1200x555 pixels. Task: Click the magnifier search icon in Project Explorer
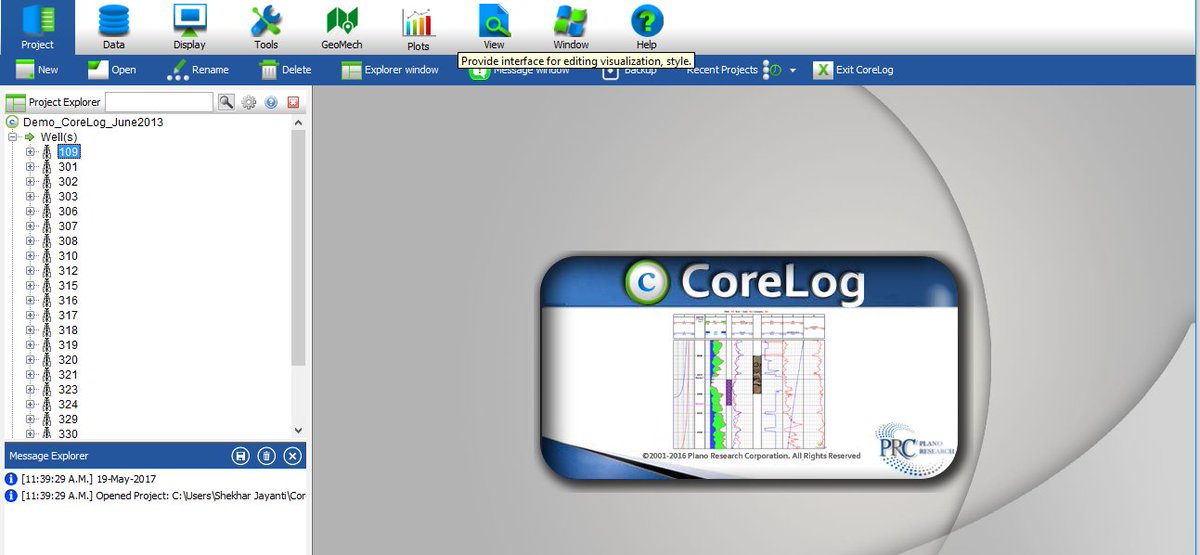227,102
